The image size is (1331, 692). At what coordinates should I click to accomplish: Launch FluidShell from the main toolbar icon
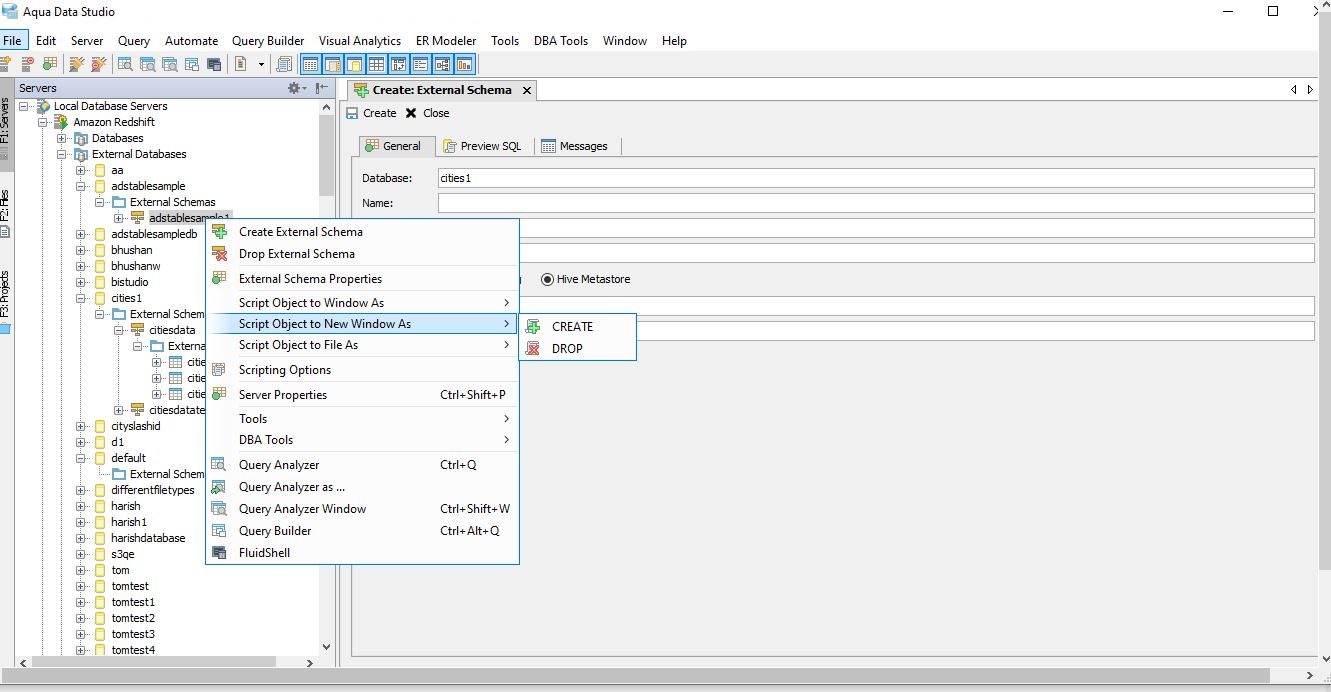[214, 64]
